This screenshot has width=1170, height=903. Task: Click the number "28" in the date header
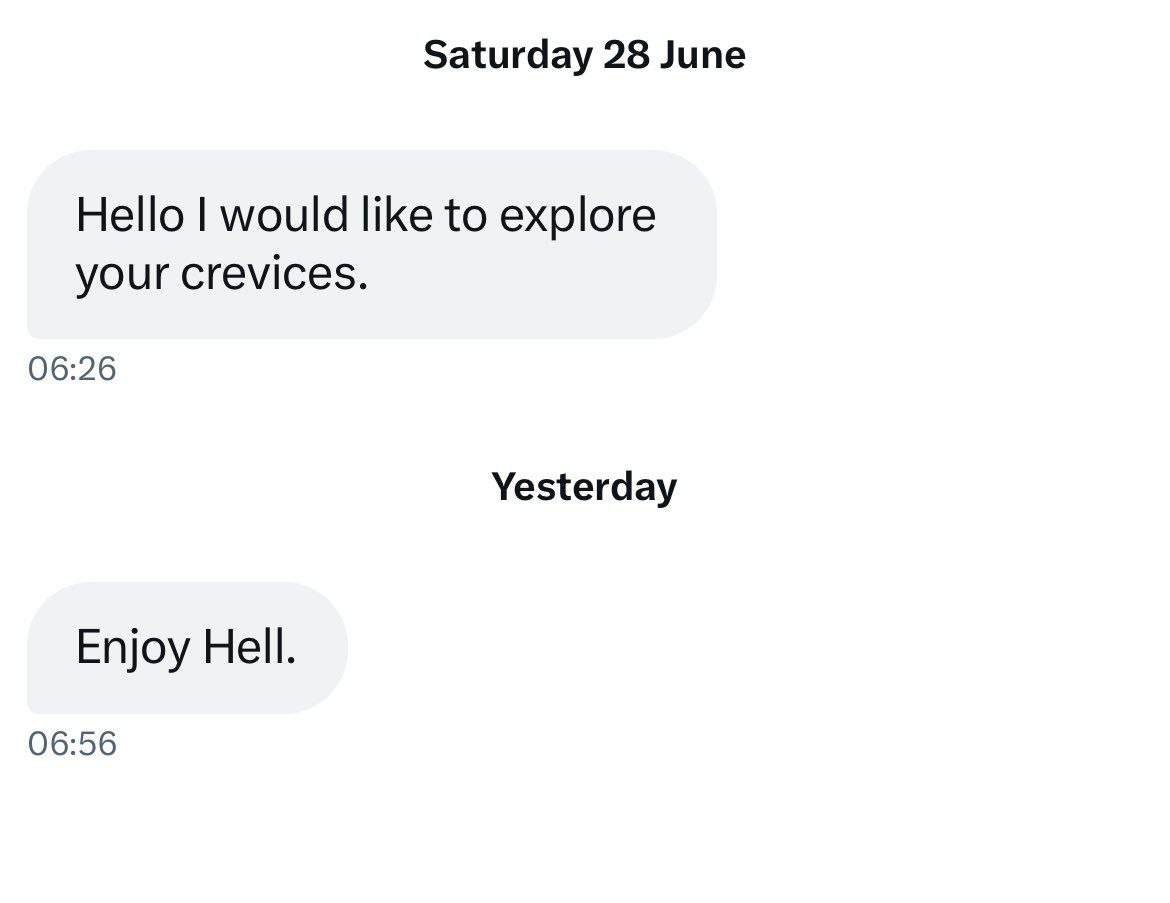tap(626, 55)
